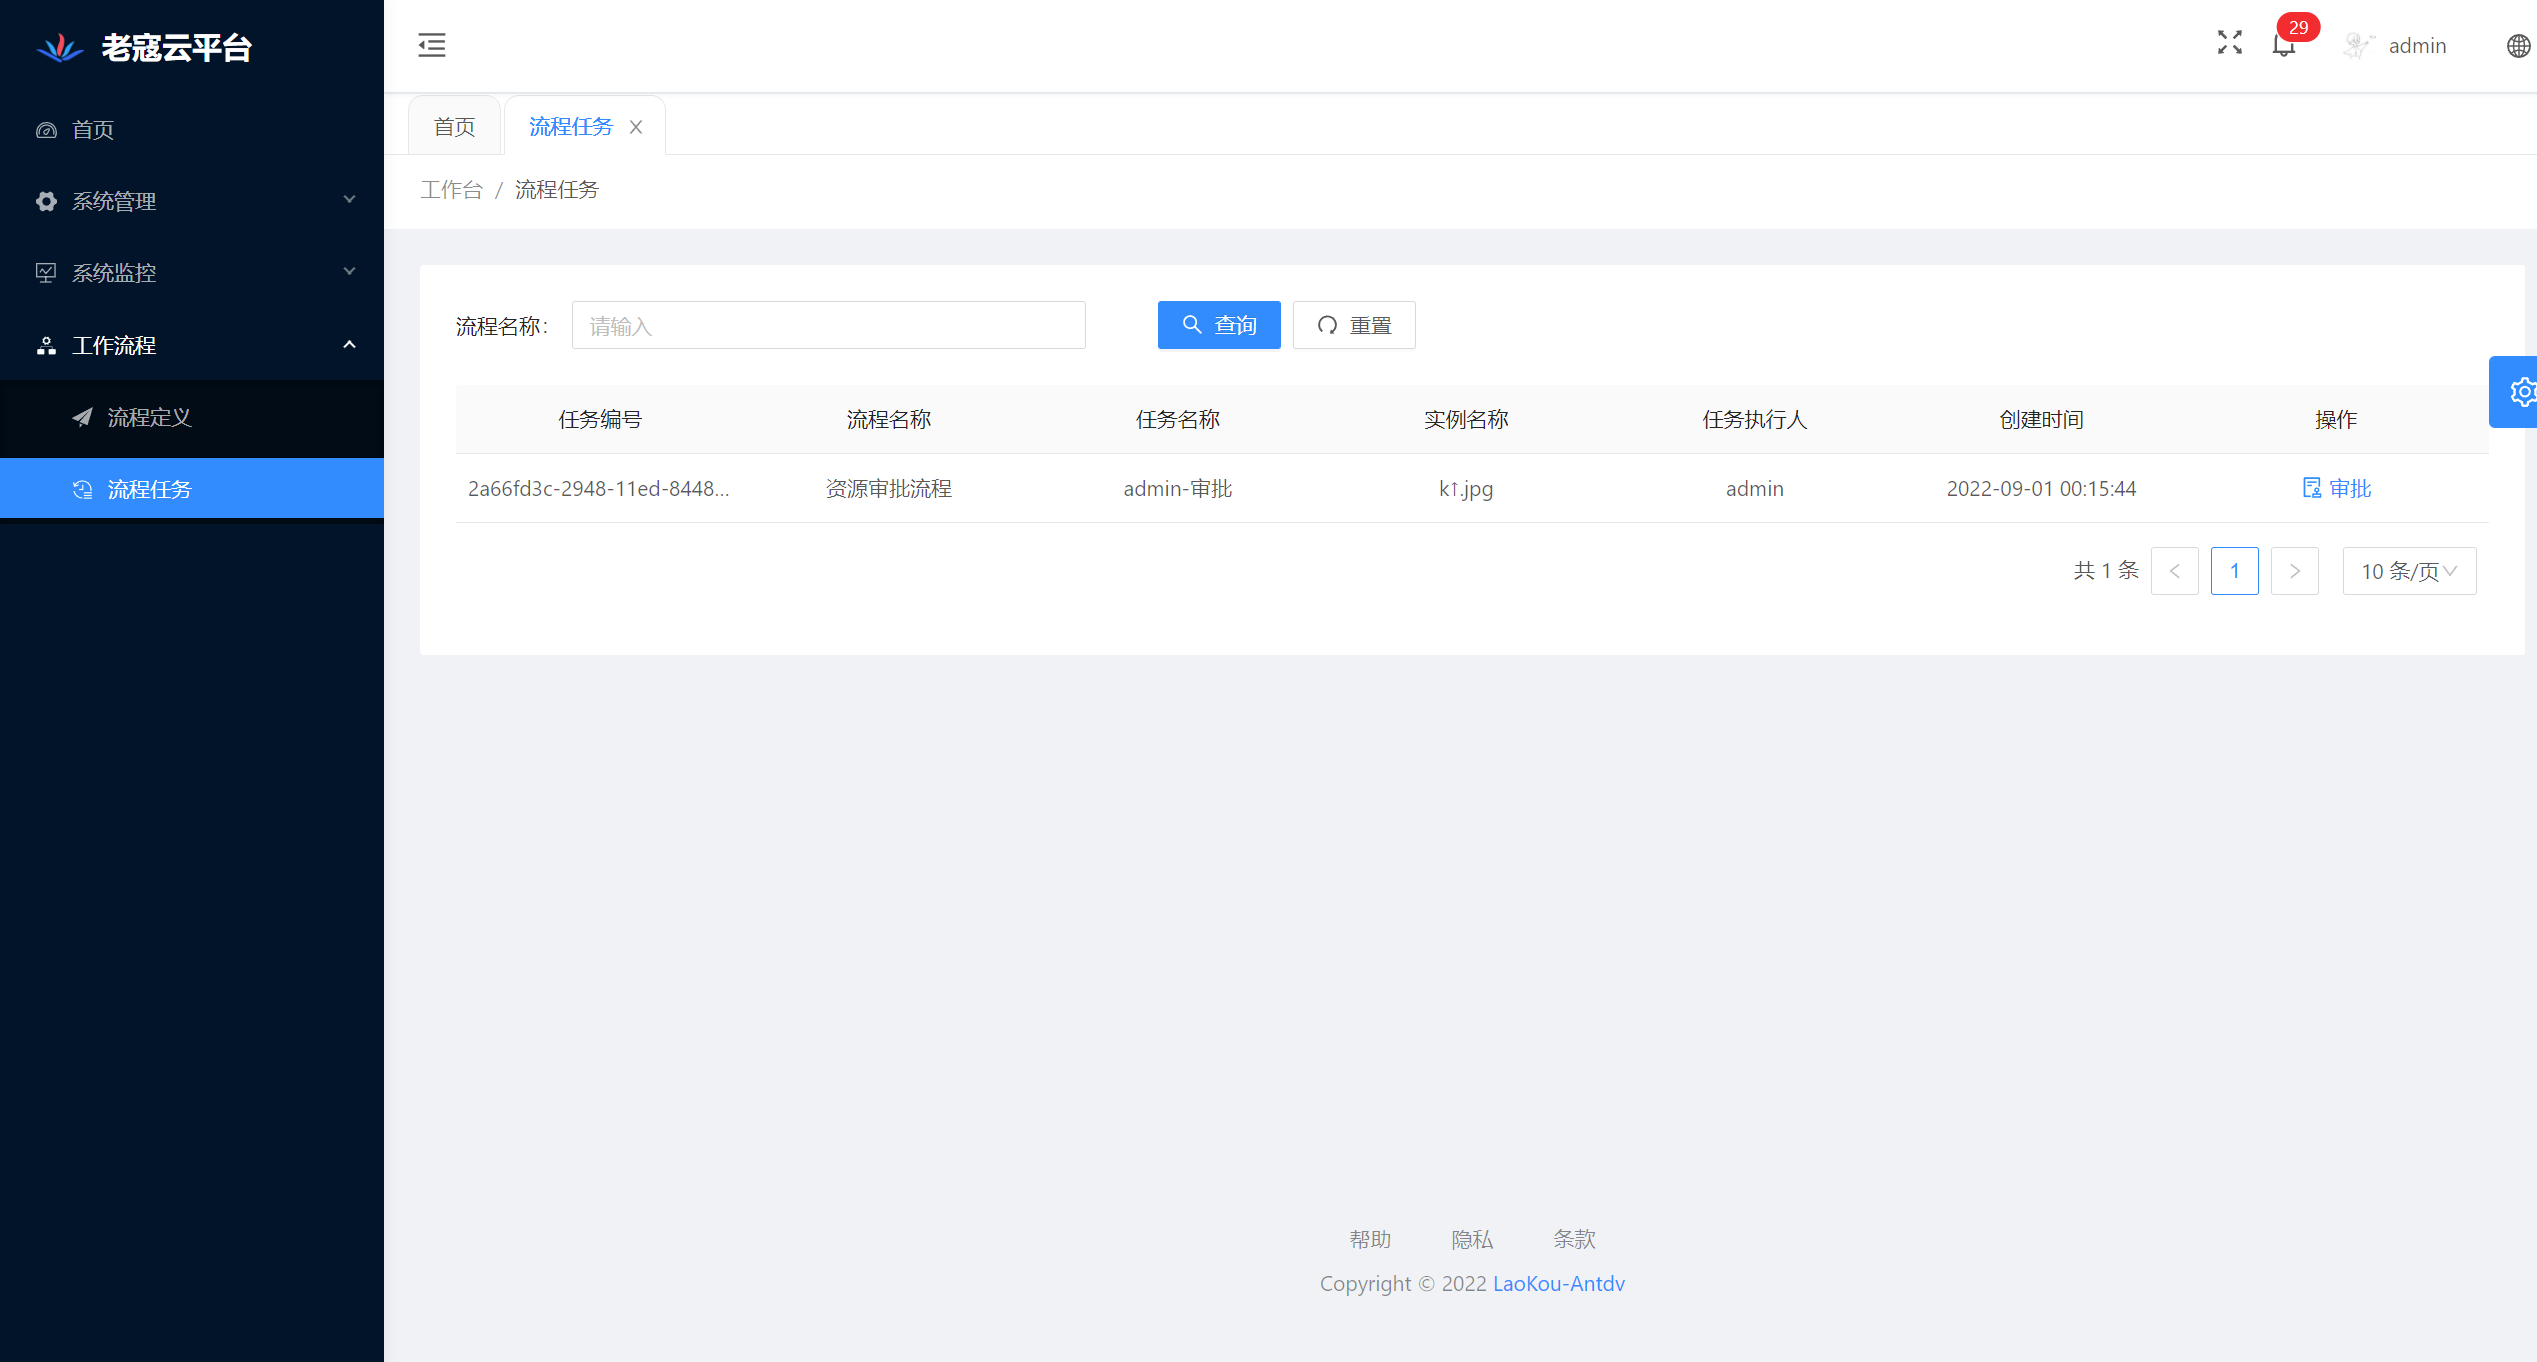This screenshot has height=1362, width=2537.
Task: Select 流程定义 in the sidebar
Action: click(150, 417)
